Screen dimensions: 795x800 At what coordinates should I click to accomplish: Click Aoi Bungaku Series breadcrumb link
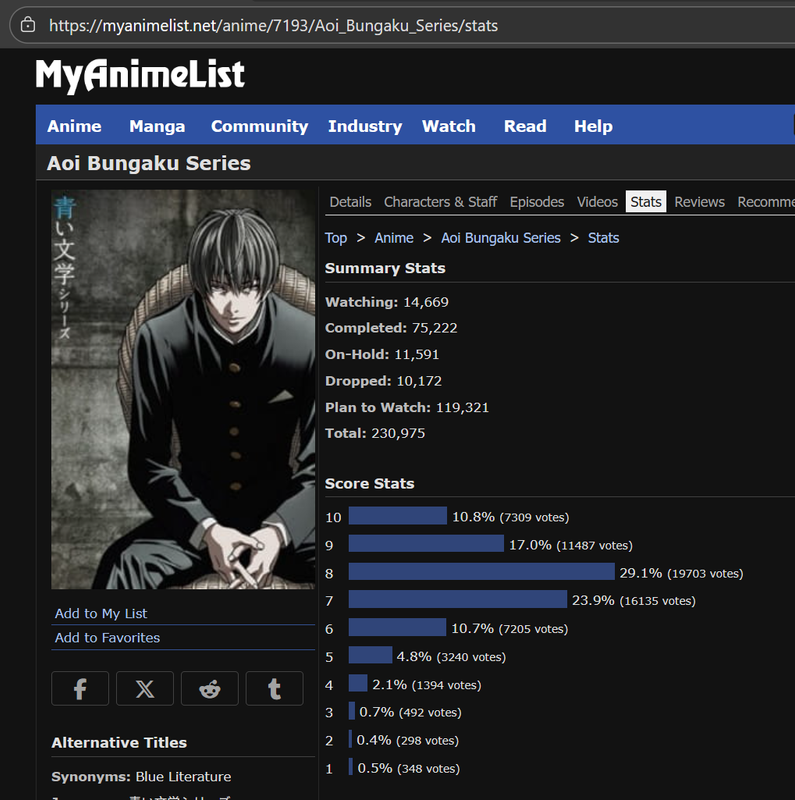click(501, 238)
